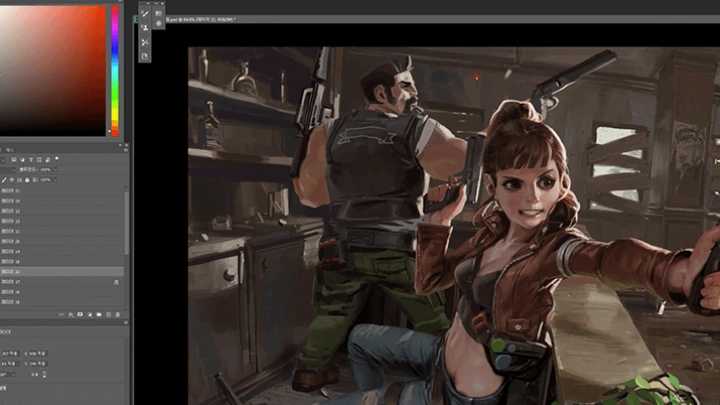Viewport: 720px width, 405px height.
Task: Open the layer opacity 100% dropdown
Action: [56, 169]
